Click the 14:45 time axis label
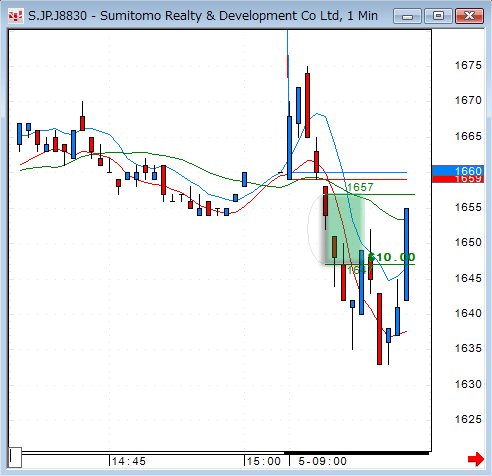 click(x=129, y=461)
